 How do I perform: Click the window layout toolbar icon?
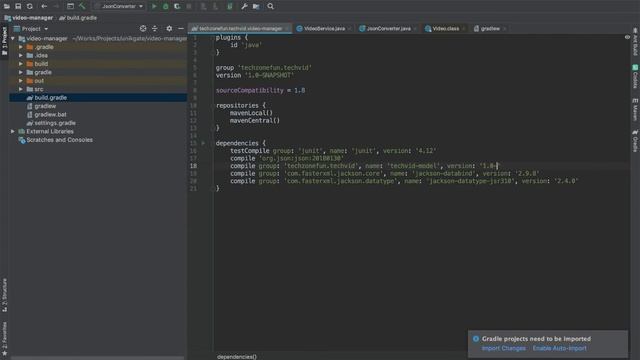[x=70, y=6]
